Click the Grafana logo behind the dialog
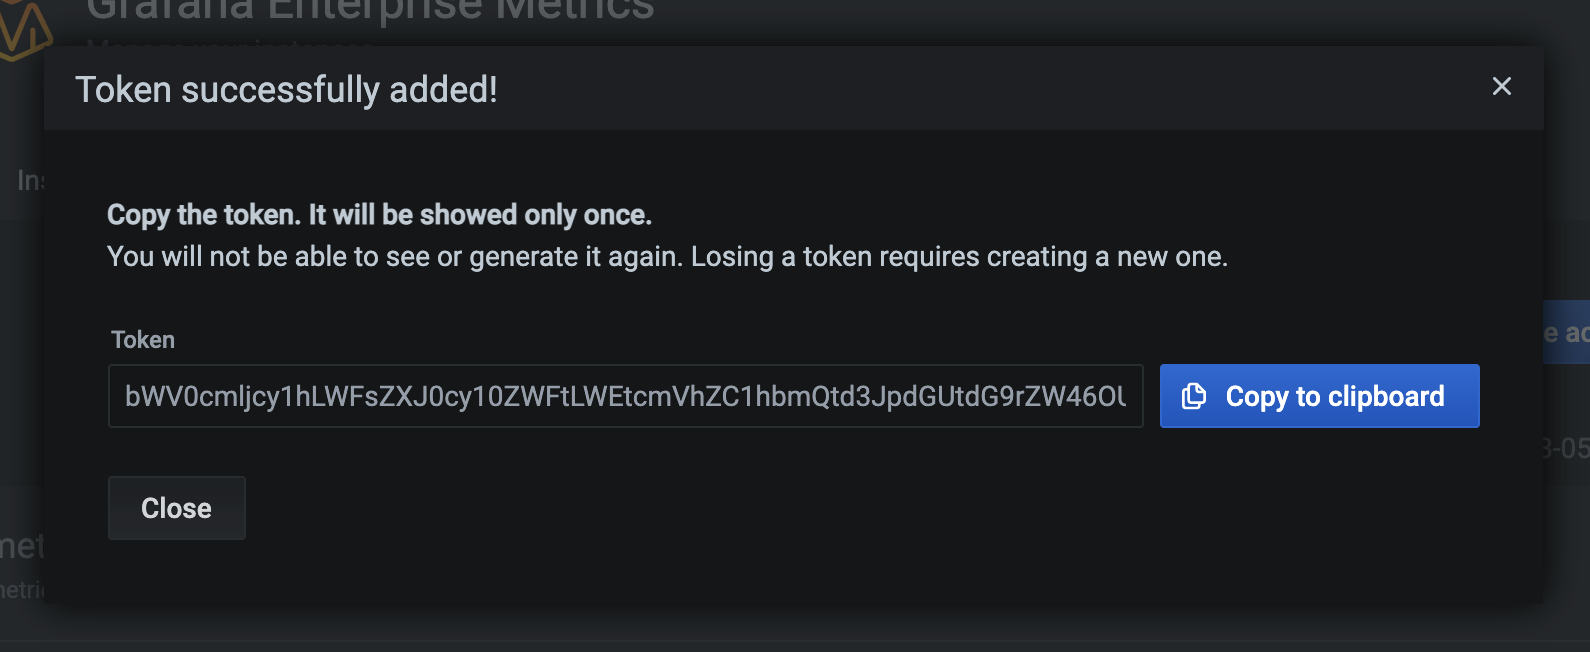This screenshot has width=1590, height=652. click(22, 28)
